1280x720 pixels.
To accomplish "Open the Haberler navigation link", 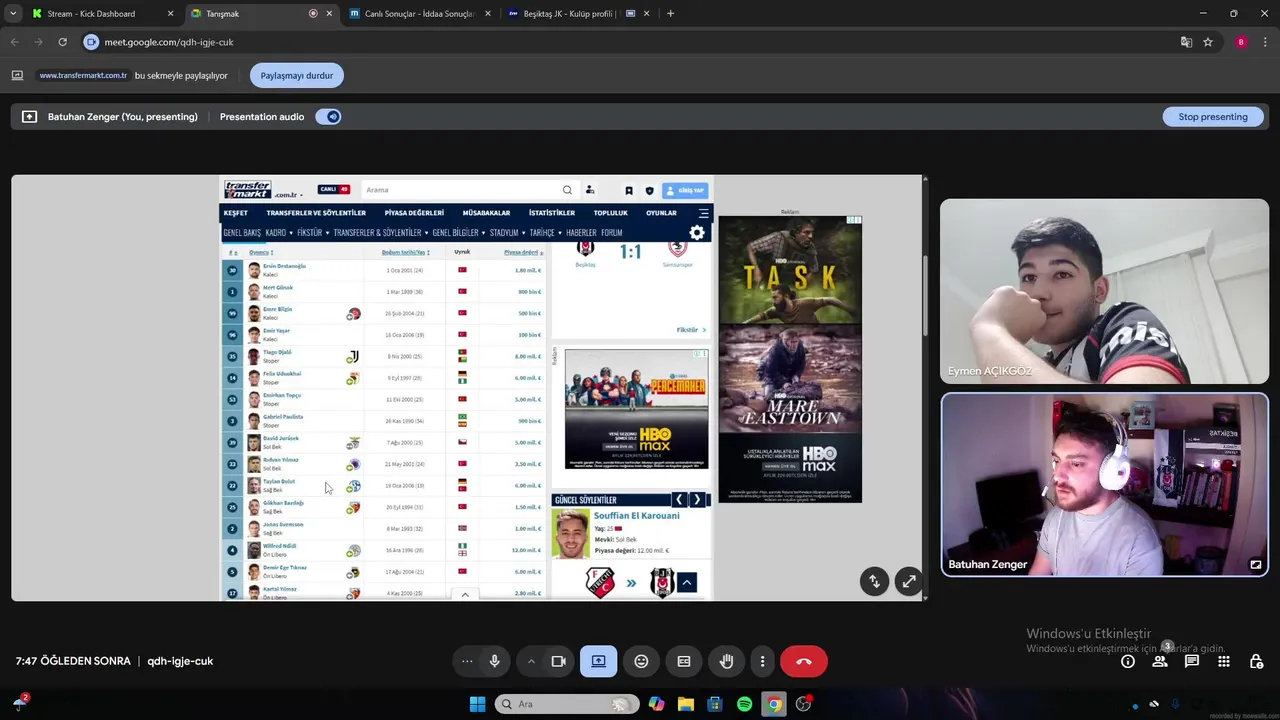I will coord(581,233).
